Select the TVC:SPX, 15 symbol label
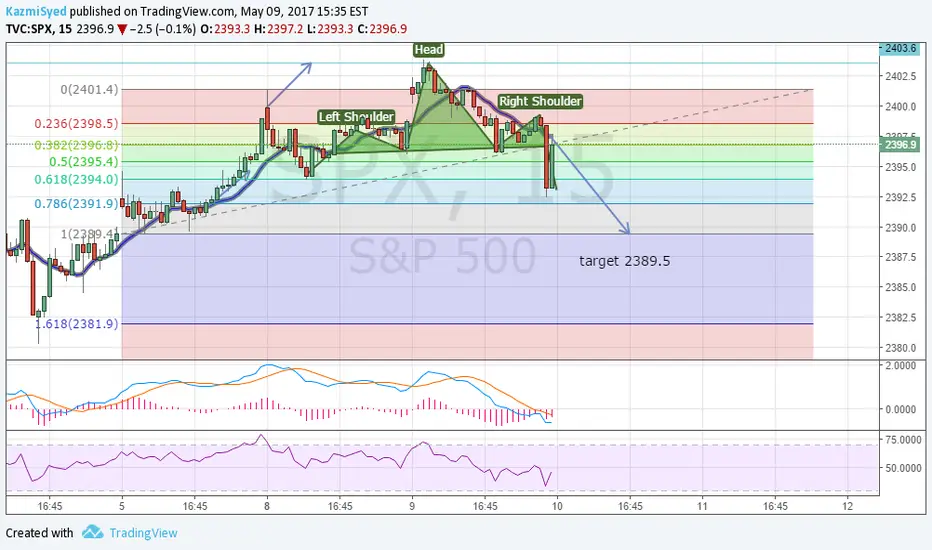Image resolution: width=932 pixels, height=550 pixels. point(39,29)
